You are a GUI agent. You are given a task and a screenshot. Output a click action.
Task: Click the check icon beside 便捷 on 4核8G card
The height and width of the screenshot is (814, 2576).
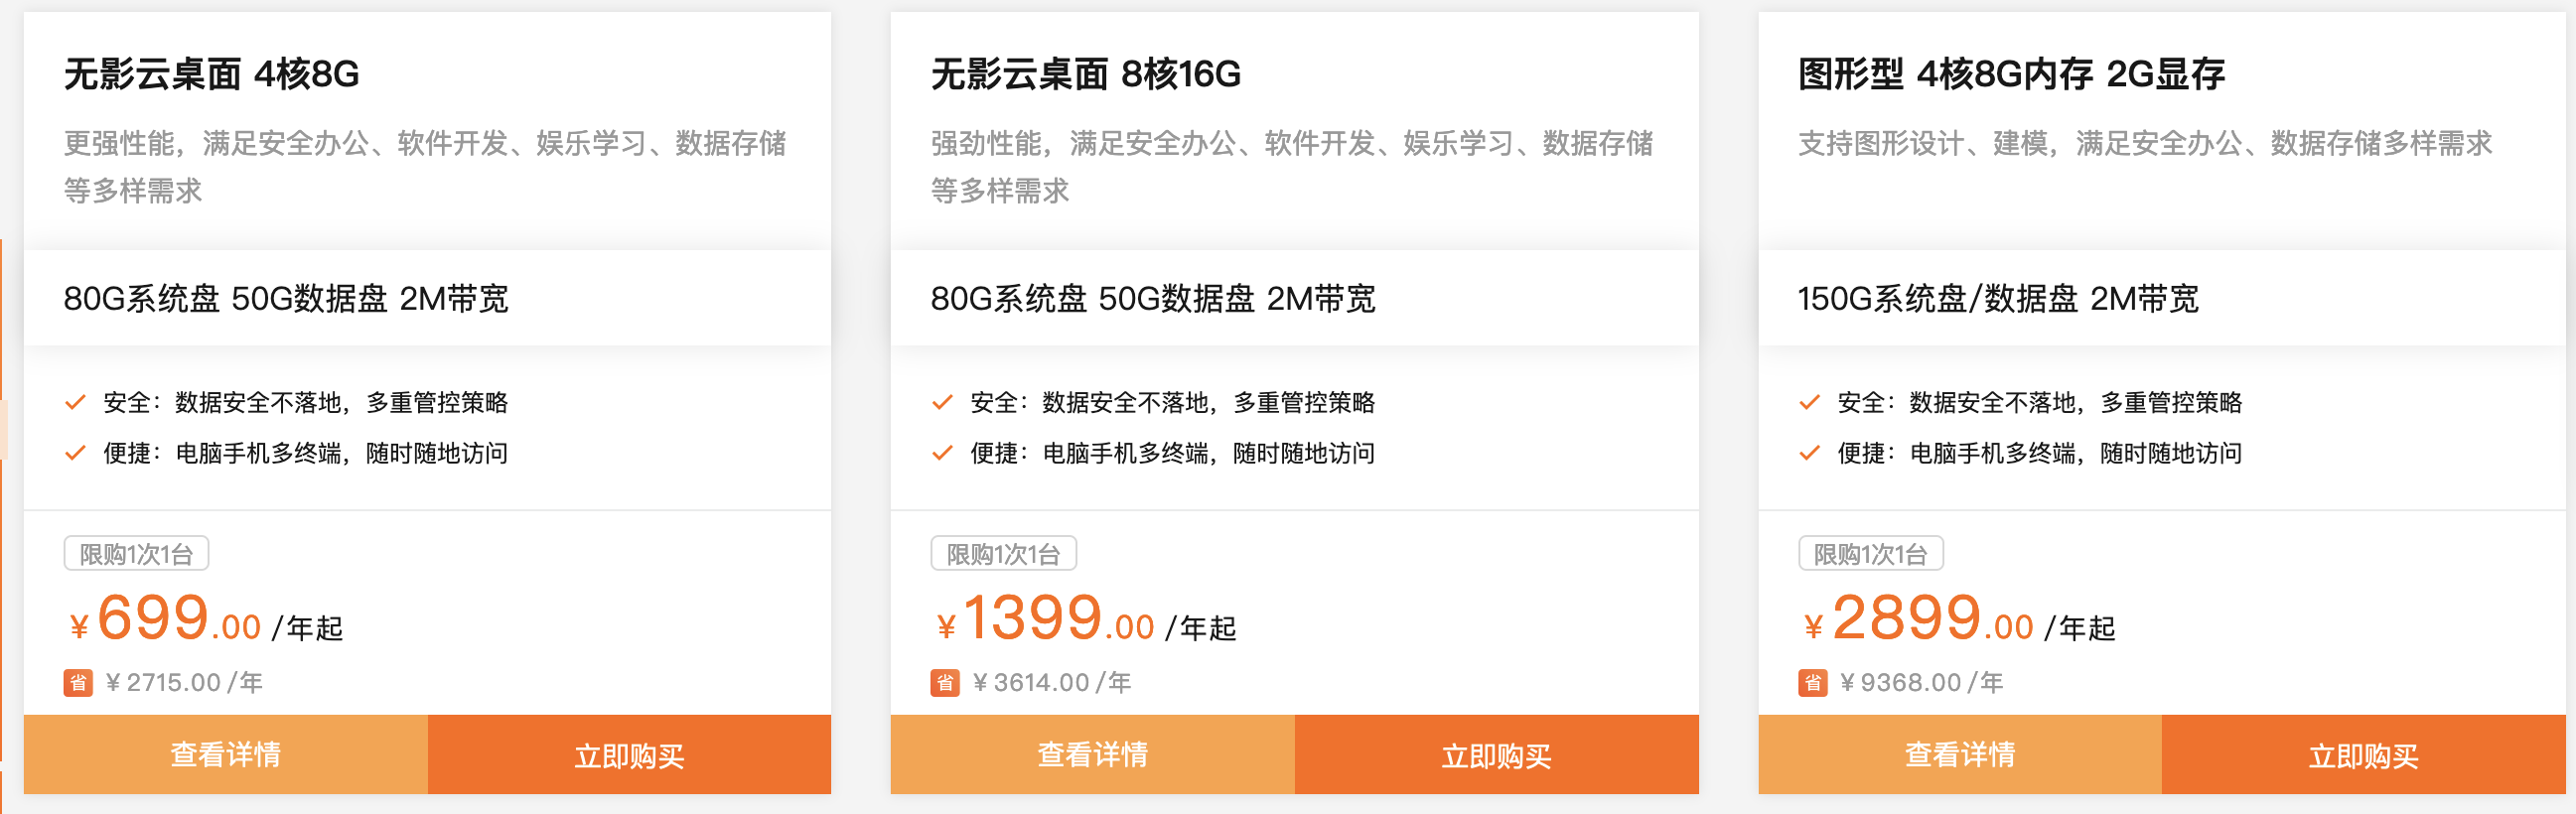[75, 453]
